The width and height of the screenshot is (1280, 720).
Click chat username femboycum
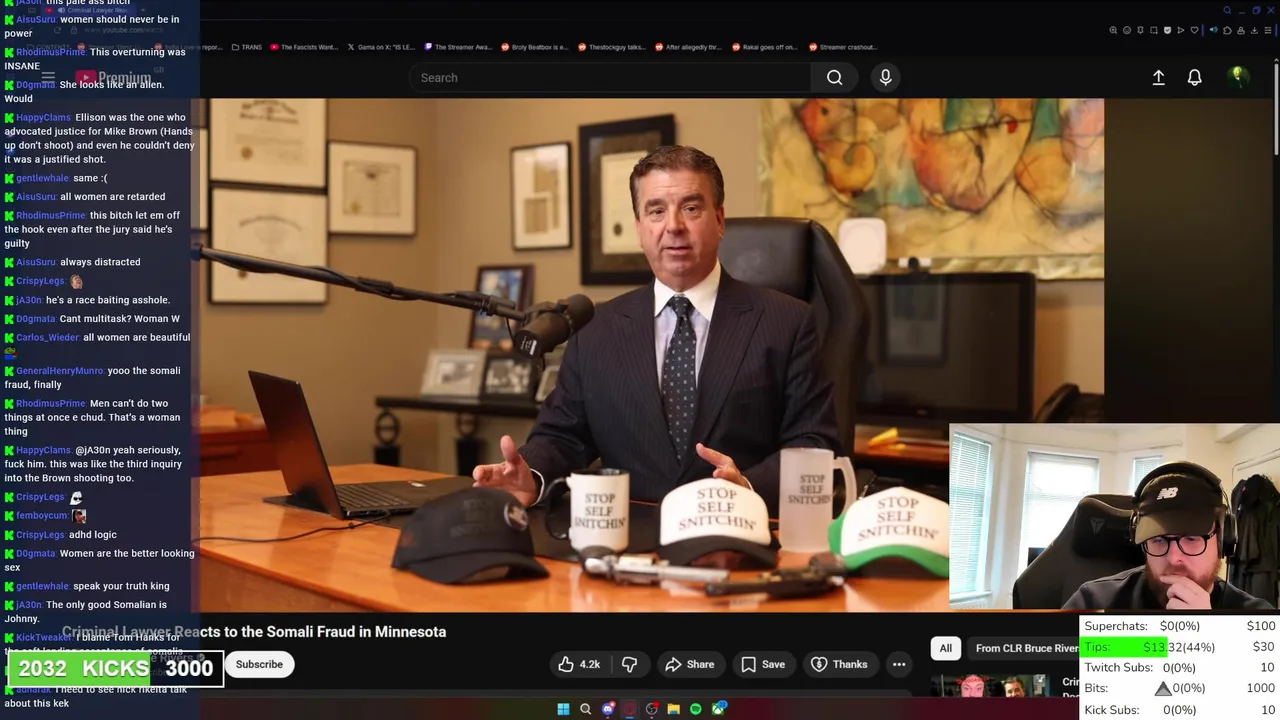coord(42,516)
